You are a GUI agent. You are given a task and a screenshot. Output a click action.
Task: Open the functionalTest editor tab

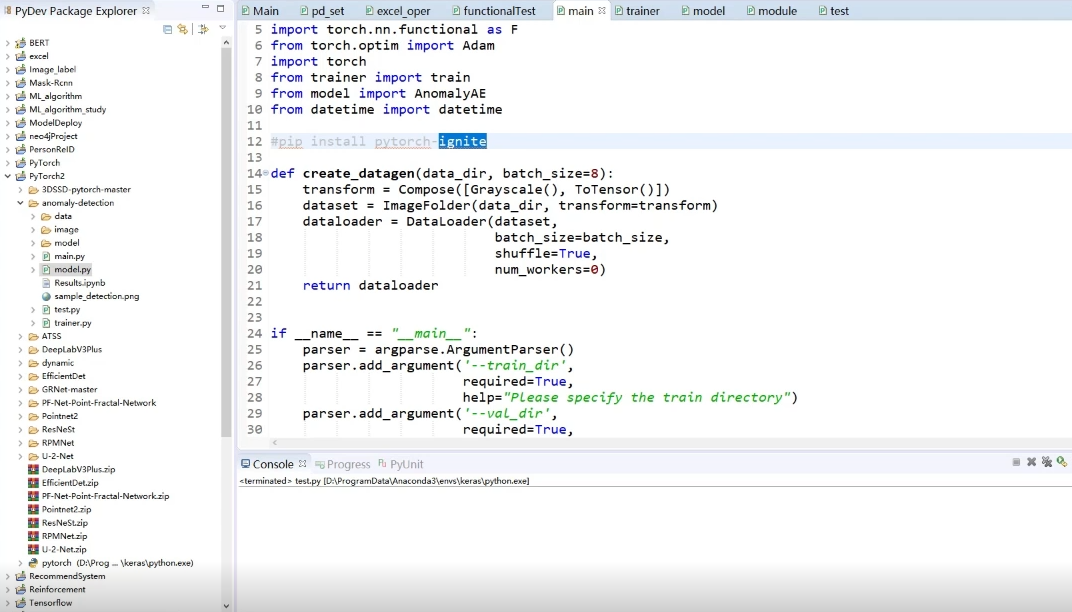(x=499, y=11)
